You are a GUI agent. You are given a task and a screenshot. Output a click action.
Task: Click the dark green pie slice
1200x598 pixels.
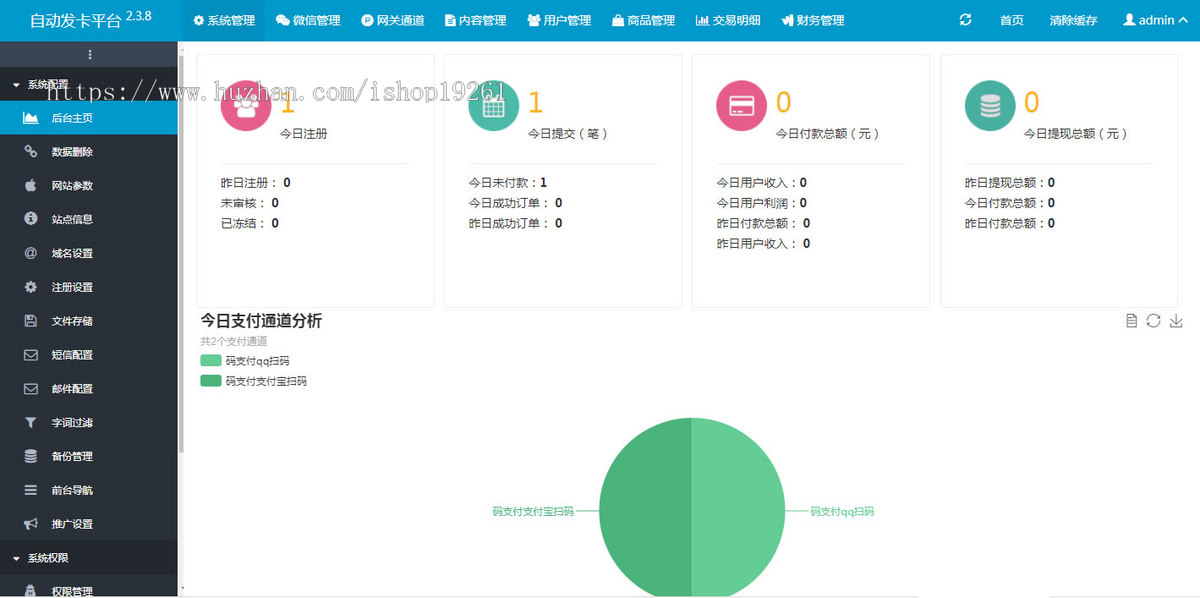tap(645, 510)
